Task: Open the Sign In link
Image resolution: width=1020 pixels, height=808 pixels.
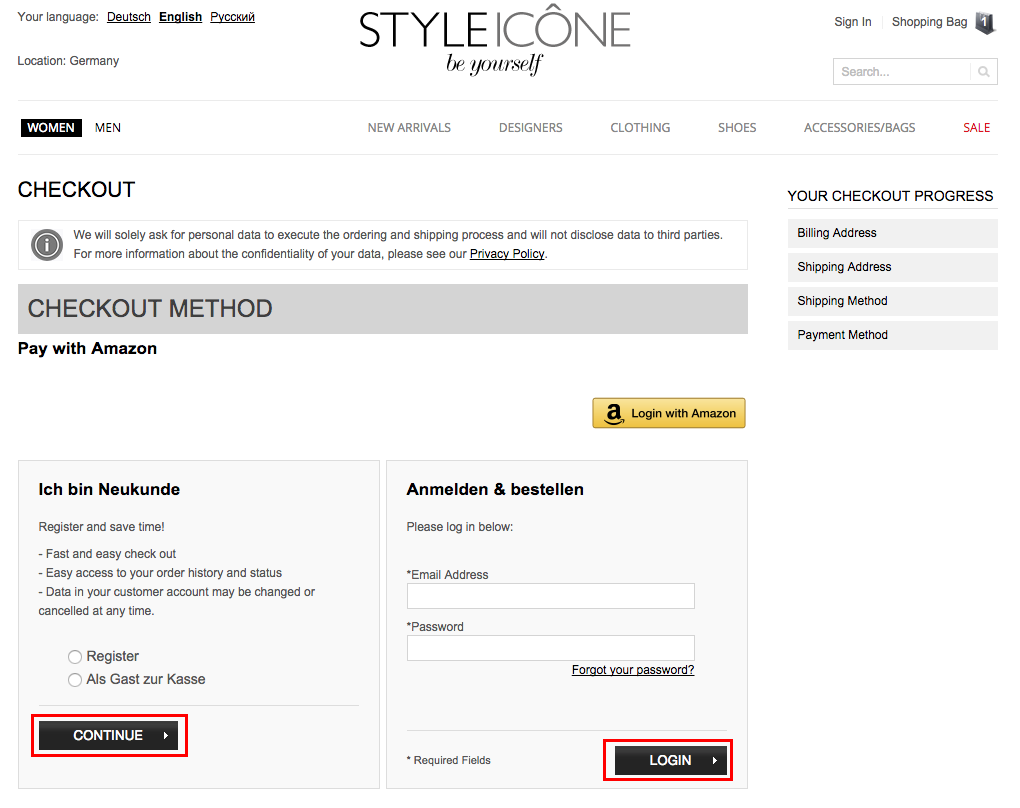Action: tap(853, 22)
